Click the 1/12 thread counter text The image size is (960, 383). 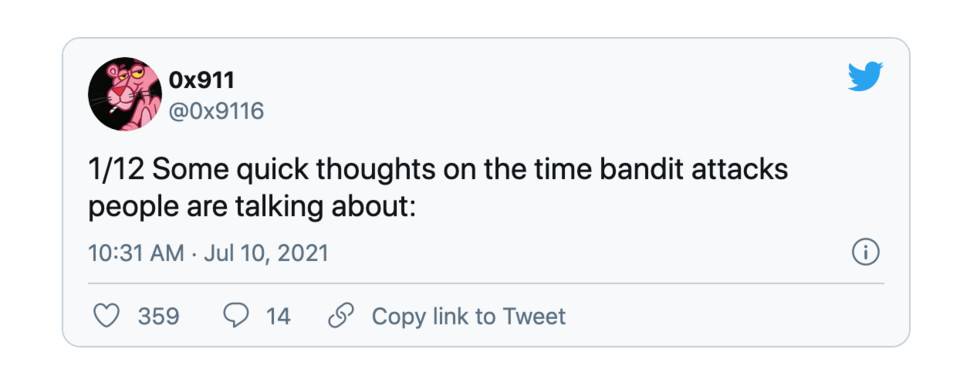pos(116,169)
